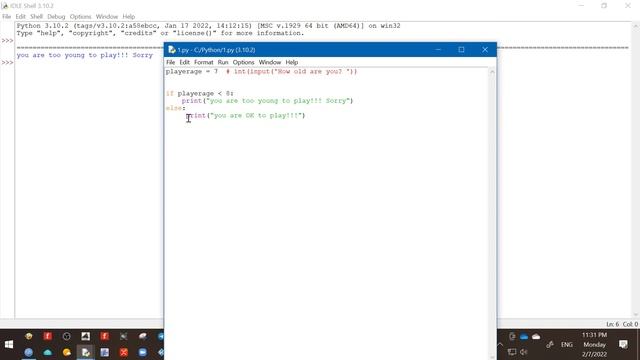The width and height of the screenshot is (640, 360).
Task: Open Edit menu in the IDLE Shell window
Action: [20, 17]
